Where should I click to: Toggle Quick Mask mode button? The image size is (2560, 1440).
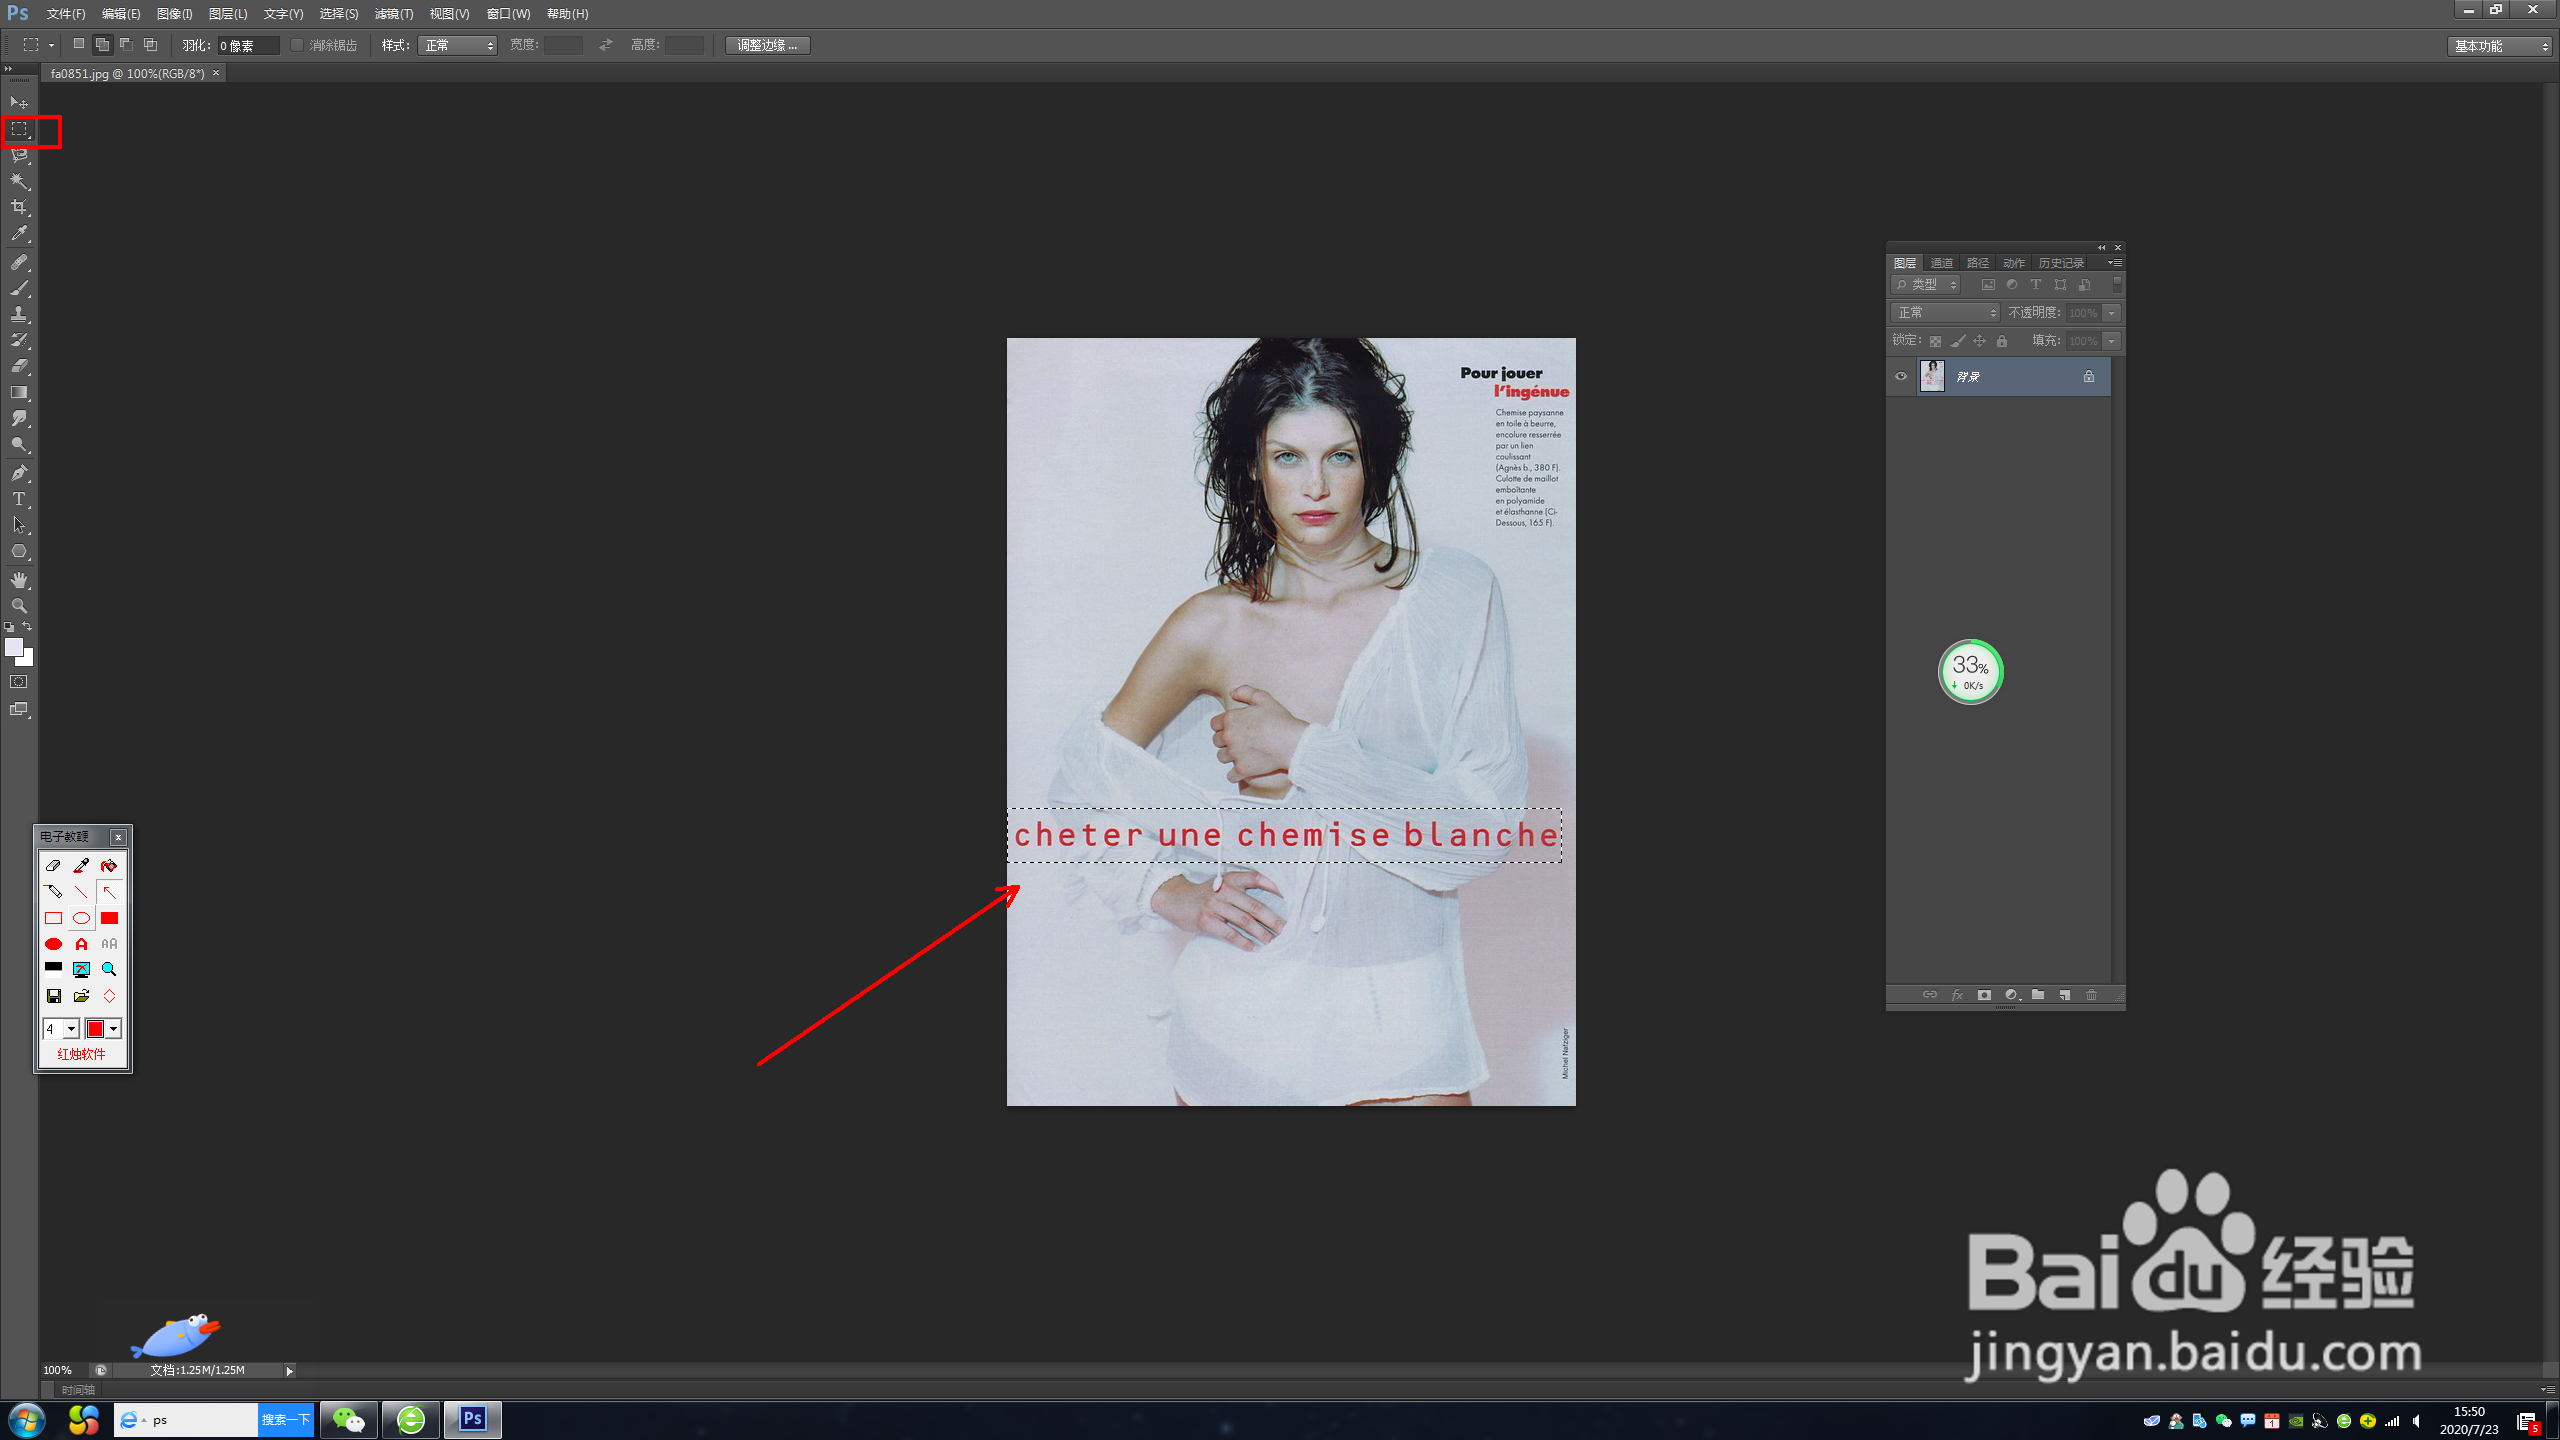pos(19,682)
